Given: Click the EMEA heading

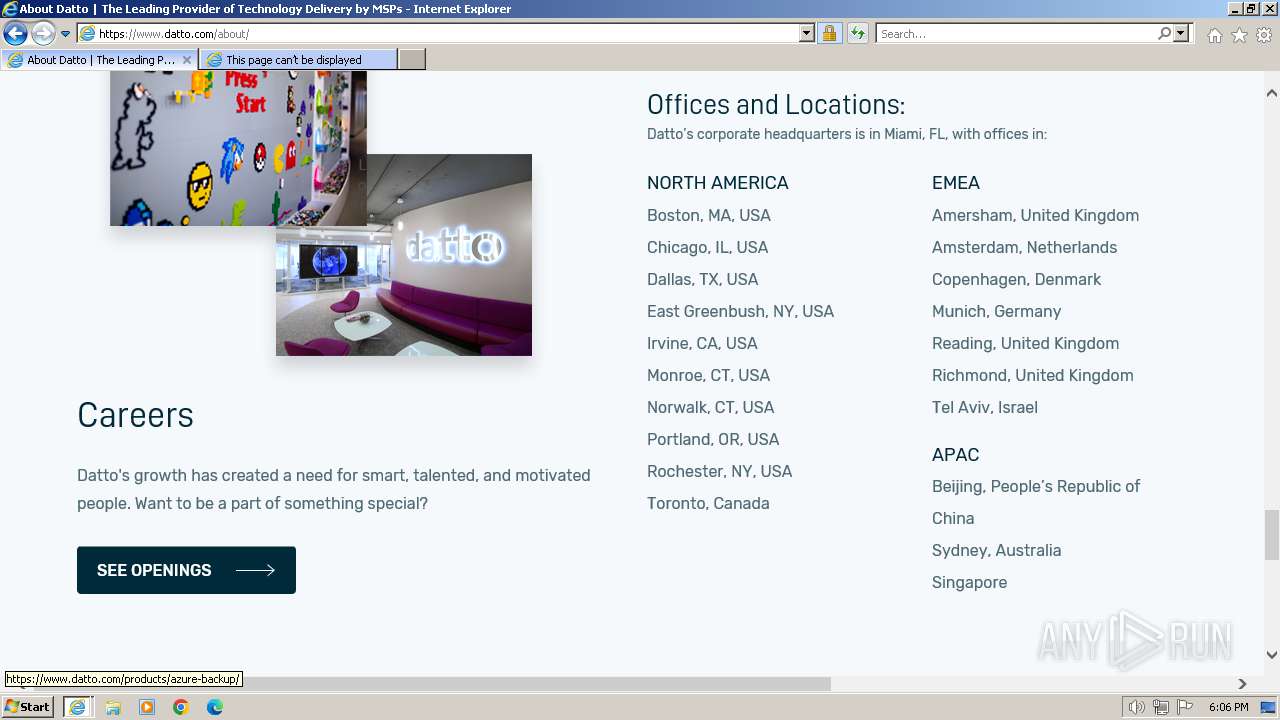Looking at the screenshot, I should point(956,183).
